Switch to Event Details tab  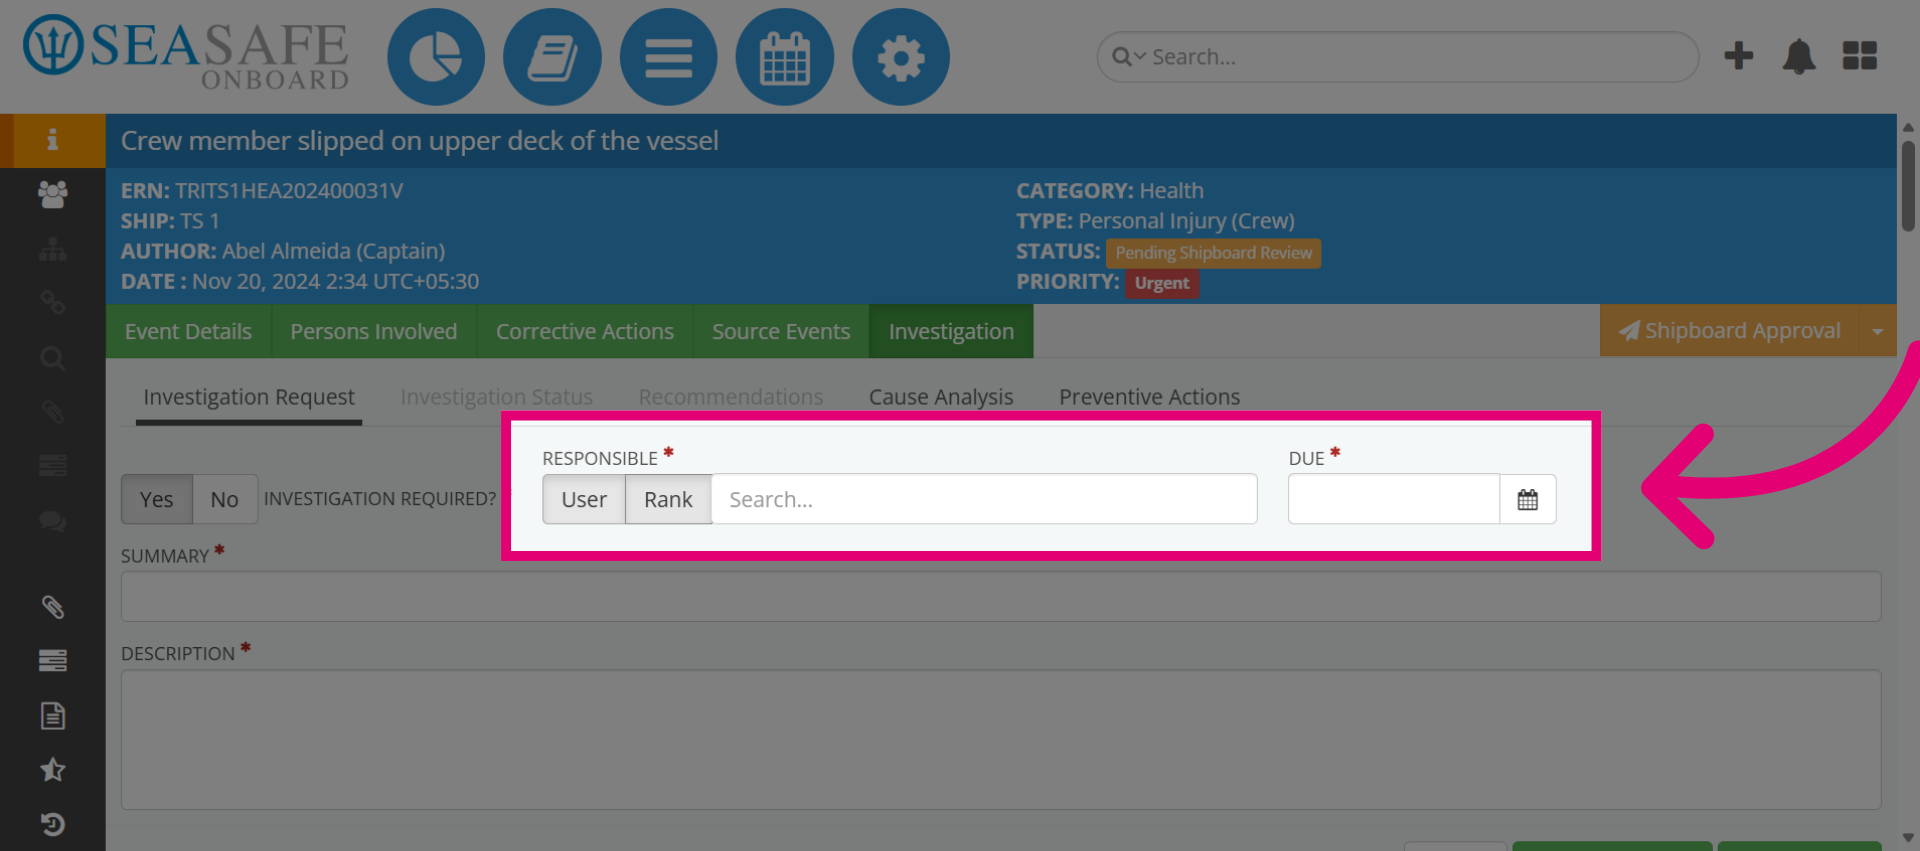pyautogui.click(x=188, y=331)
